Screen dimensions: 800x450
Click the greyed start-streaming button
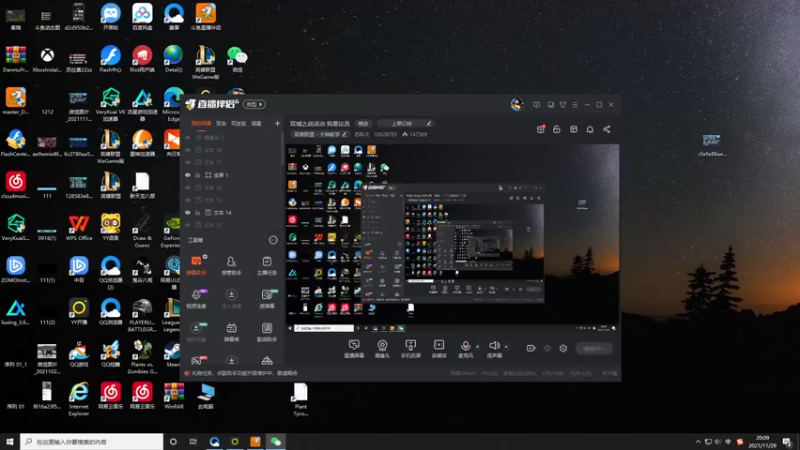click(x=594, y=348)
